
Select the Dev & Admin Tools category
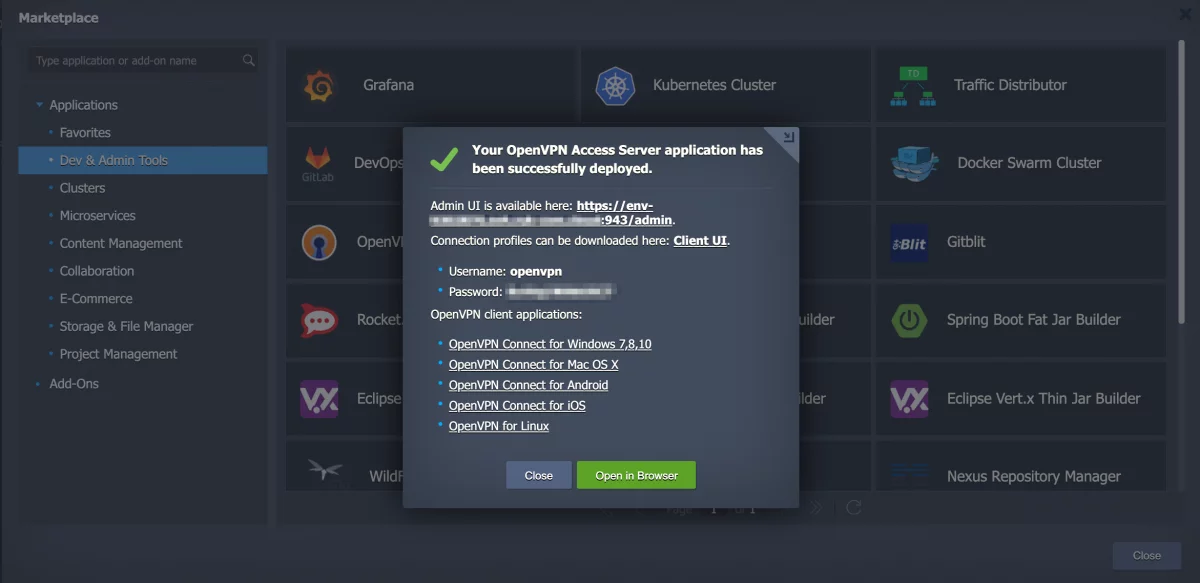pyautogui.click(x=143, y=160)
